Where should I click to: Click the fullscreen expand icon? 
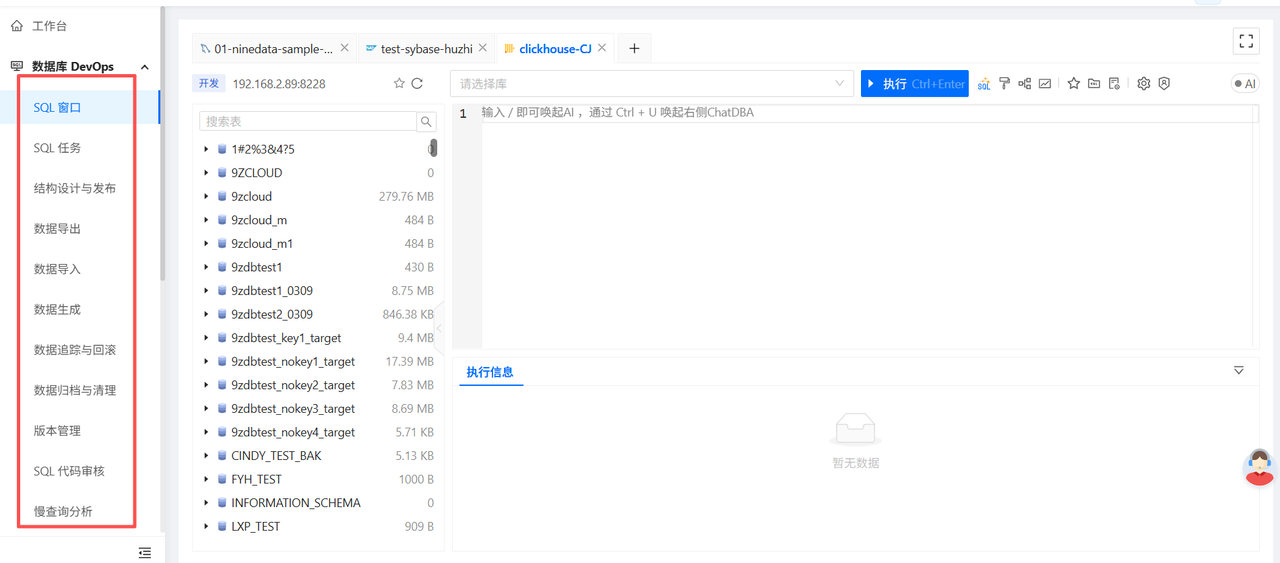coord(1246,41)
